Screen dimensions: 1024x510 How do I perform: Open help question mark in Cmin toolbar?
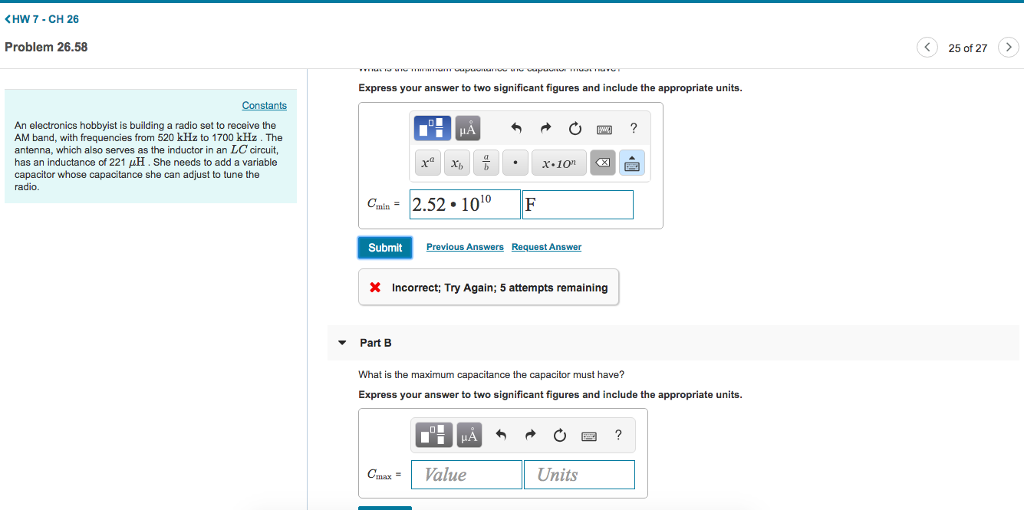point(633,129)
